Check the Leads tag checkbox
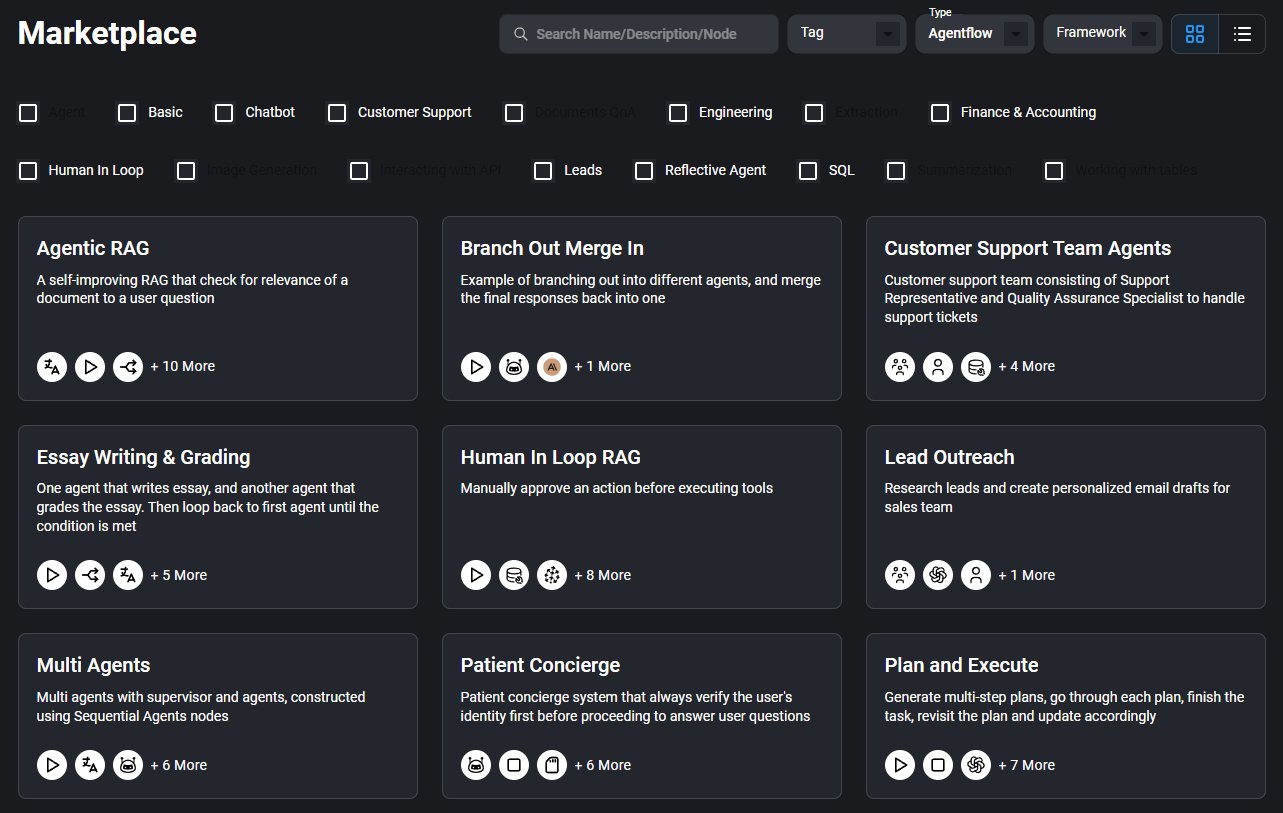 543,171
